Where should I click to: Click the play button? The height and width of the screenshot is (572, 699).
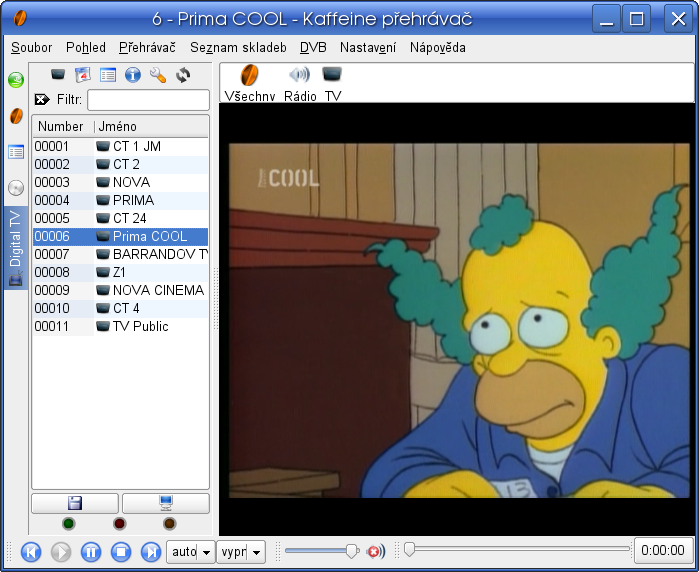click(61, 552)
